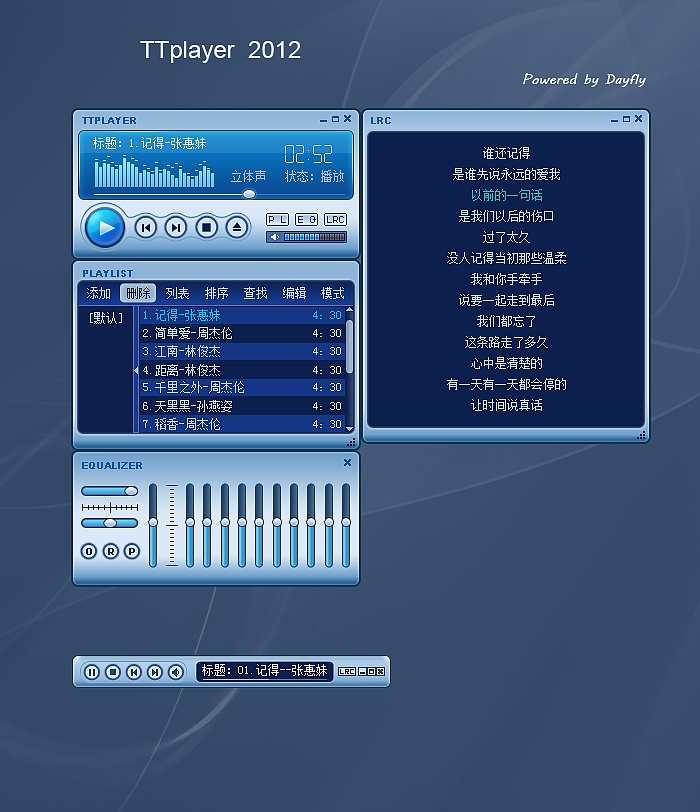
Task: Click the main player volume bar
Action: click(x=314, y=237)
